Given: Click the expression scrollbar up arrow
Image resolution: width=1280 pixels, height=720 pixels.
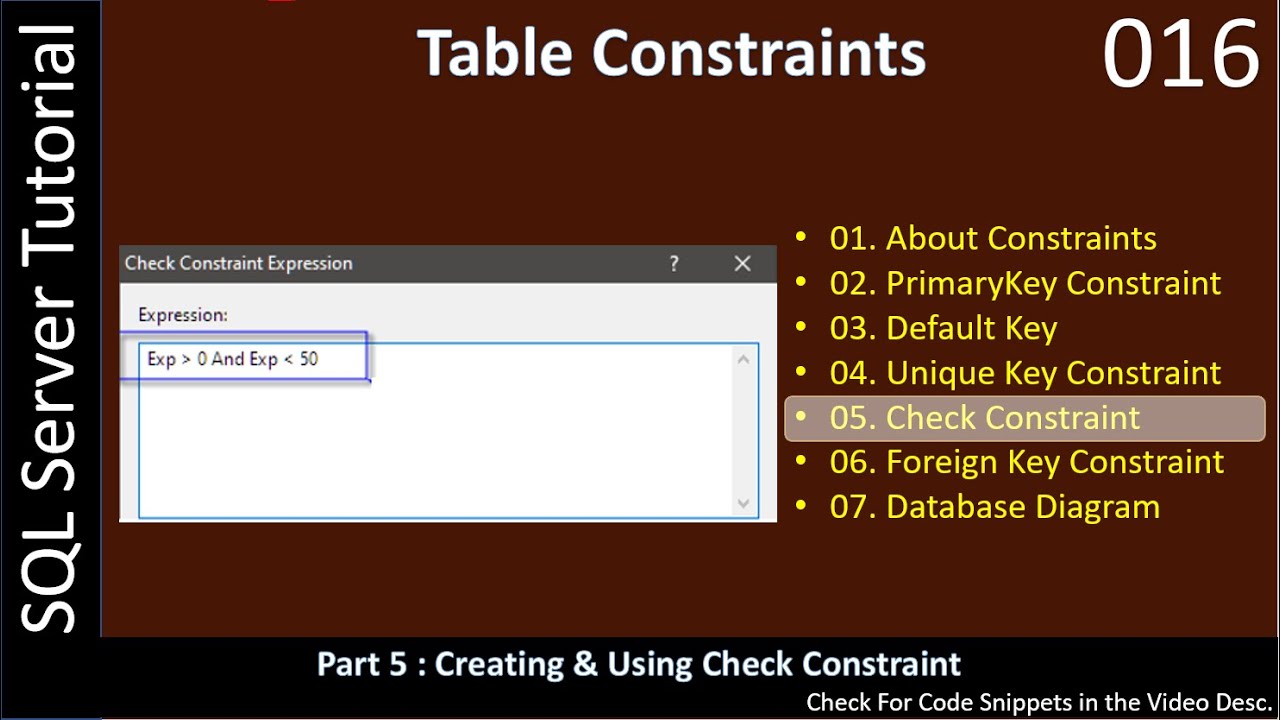Looking at the screenshot, I should tap(743, 360).
